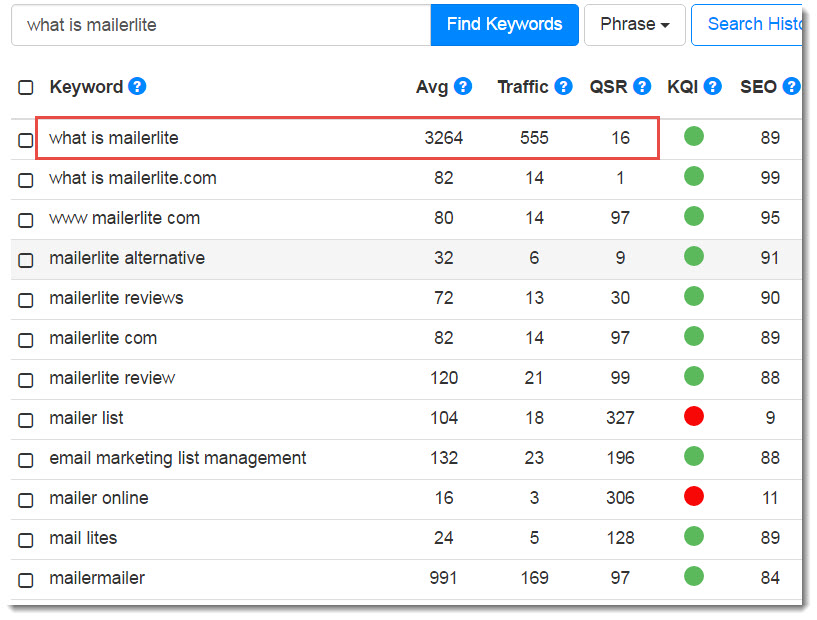Screen dimensions: 817x620
Task: Open the Avg column help icon
Action: [x=463, y=86]
